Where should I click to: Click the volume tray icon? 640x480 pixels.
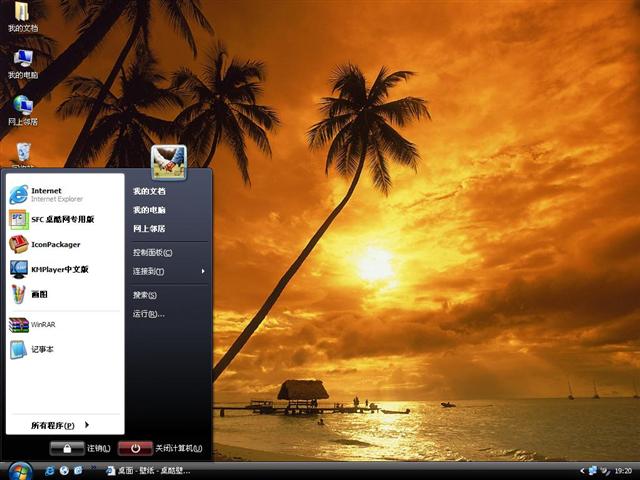point(605,471)
